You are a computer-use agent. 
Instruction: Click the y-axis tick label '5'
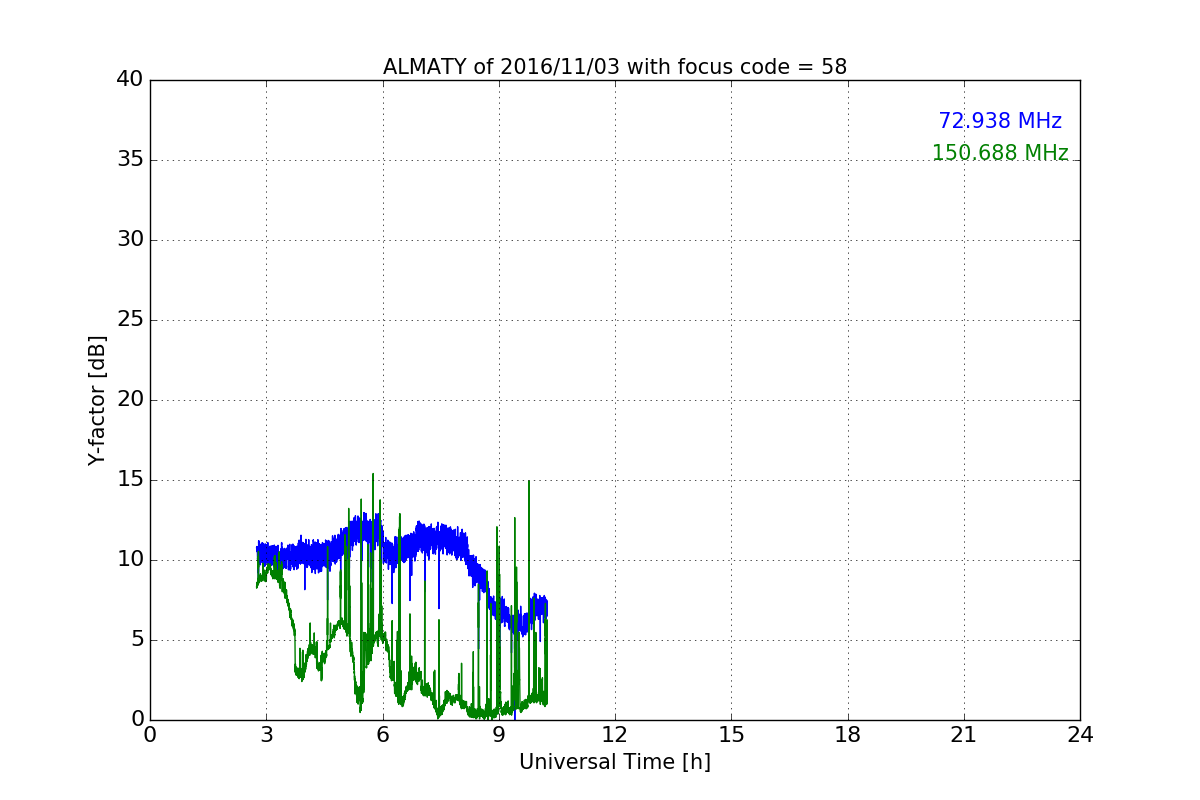click(x=138, y=639)
